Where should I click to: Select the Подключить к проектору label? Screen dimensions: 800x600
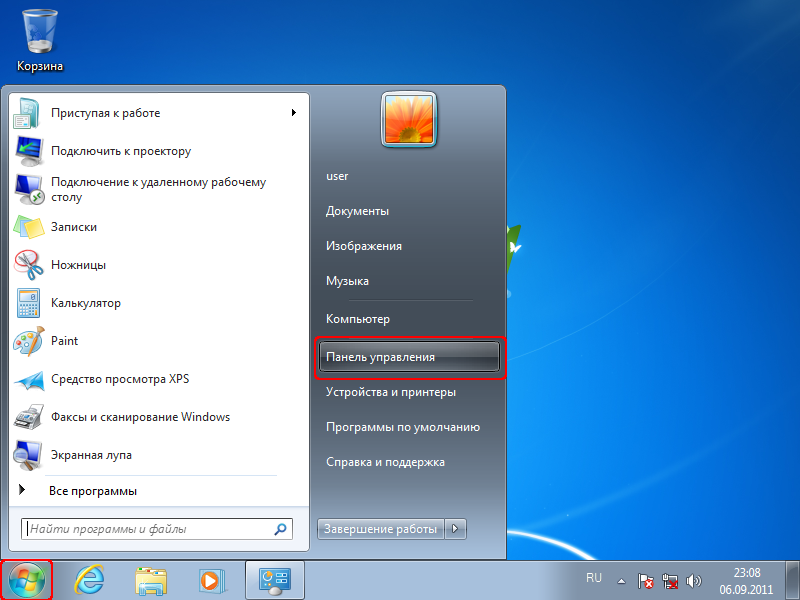[x=121, y=152]
